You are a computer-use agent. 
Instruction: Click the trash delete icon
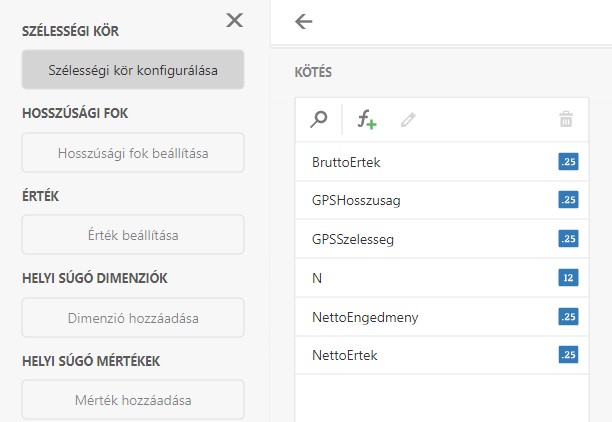tap(566, 120)
